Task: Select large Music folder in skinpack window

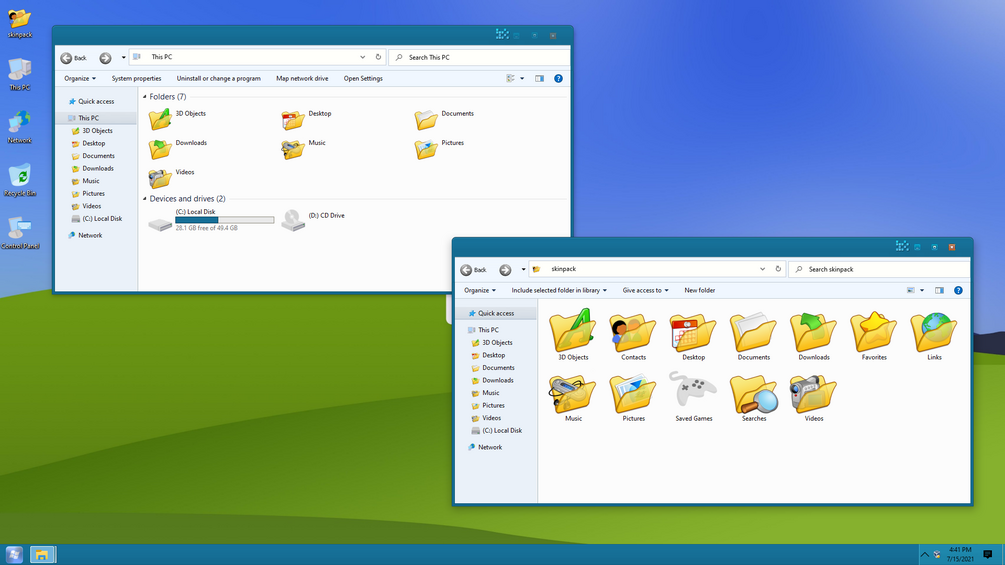Action: [x=573, y=396]
